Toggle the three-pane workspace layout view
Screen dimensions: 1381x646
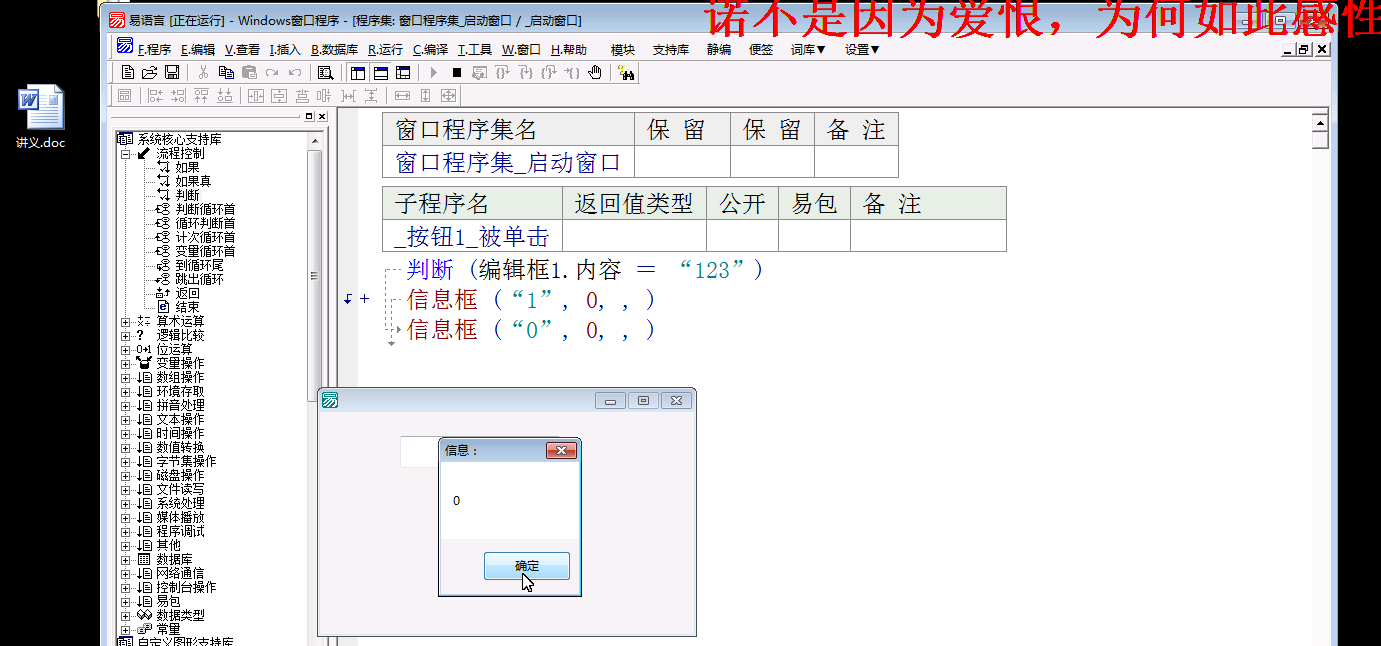(404, 72)
